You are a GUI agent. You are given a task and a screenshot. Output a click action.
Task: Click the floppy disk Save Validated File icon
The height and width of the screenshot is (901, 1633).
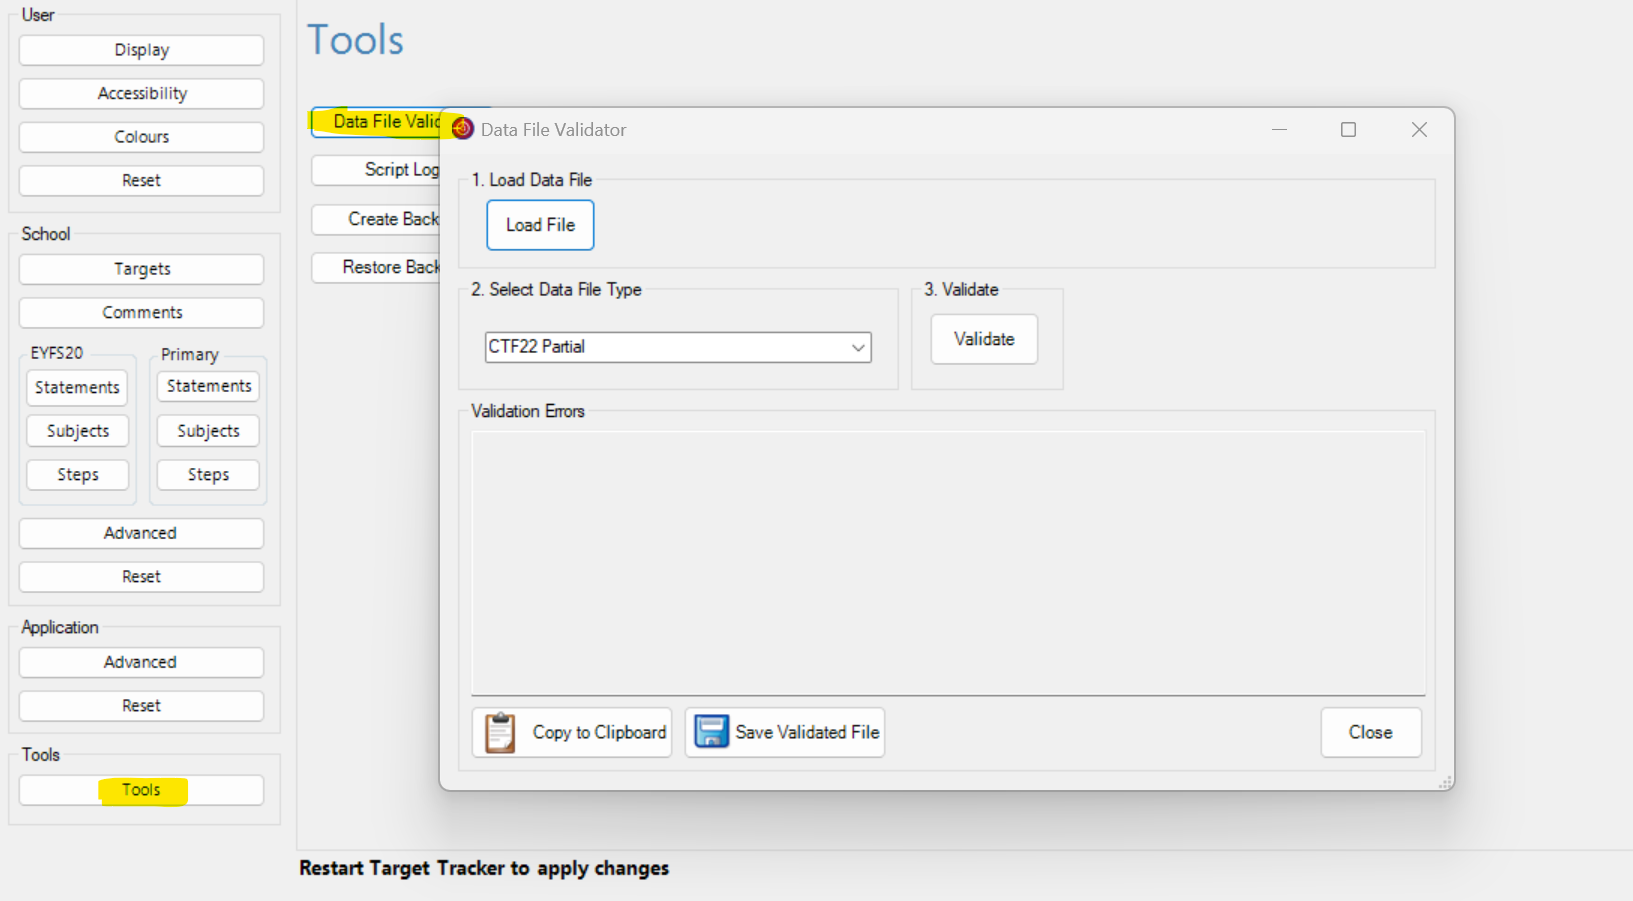point(711,732)
